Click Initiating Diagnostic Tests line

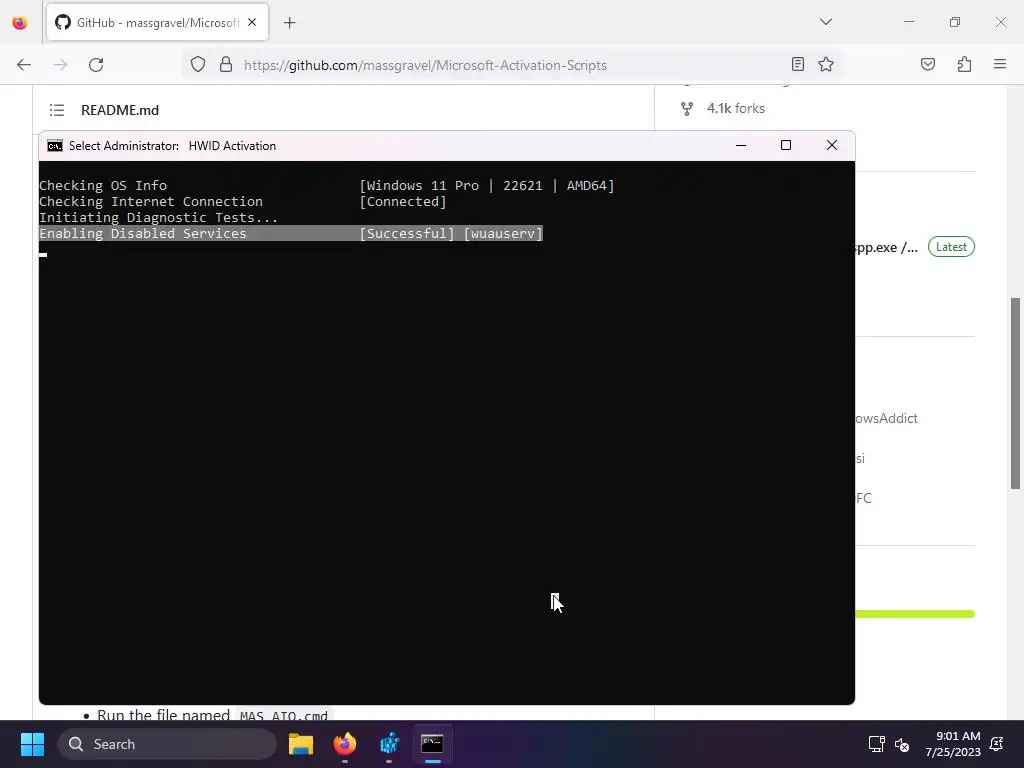click(159, 217)
